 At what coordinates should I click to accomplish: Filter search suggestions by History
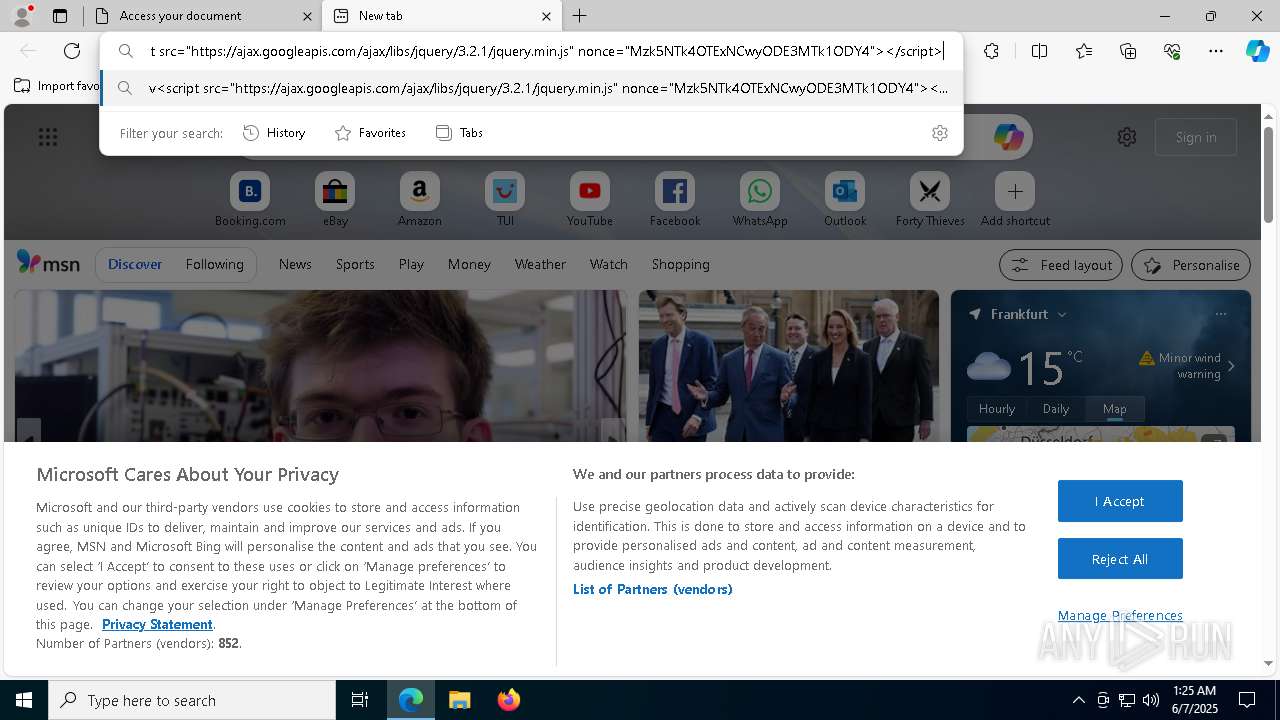[x=275, y=133]
